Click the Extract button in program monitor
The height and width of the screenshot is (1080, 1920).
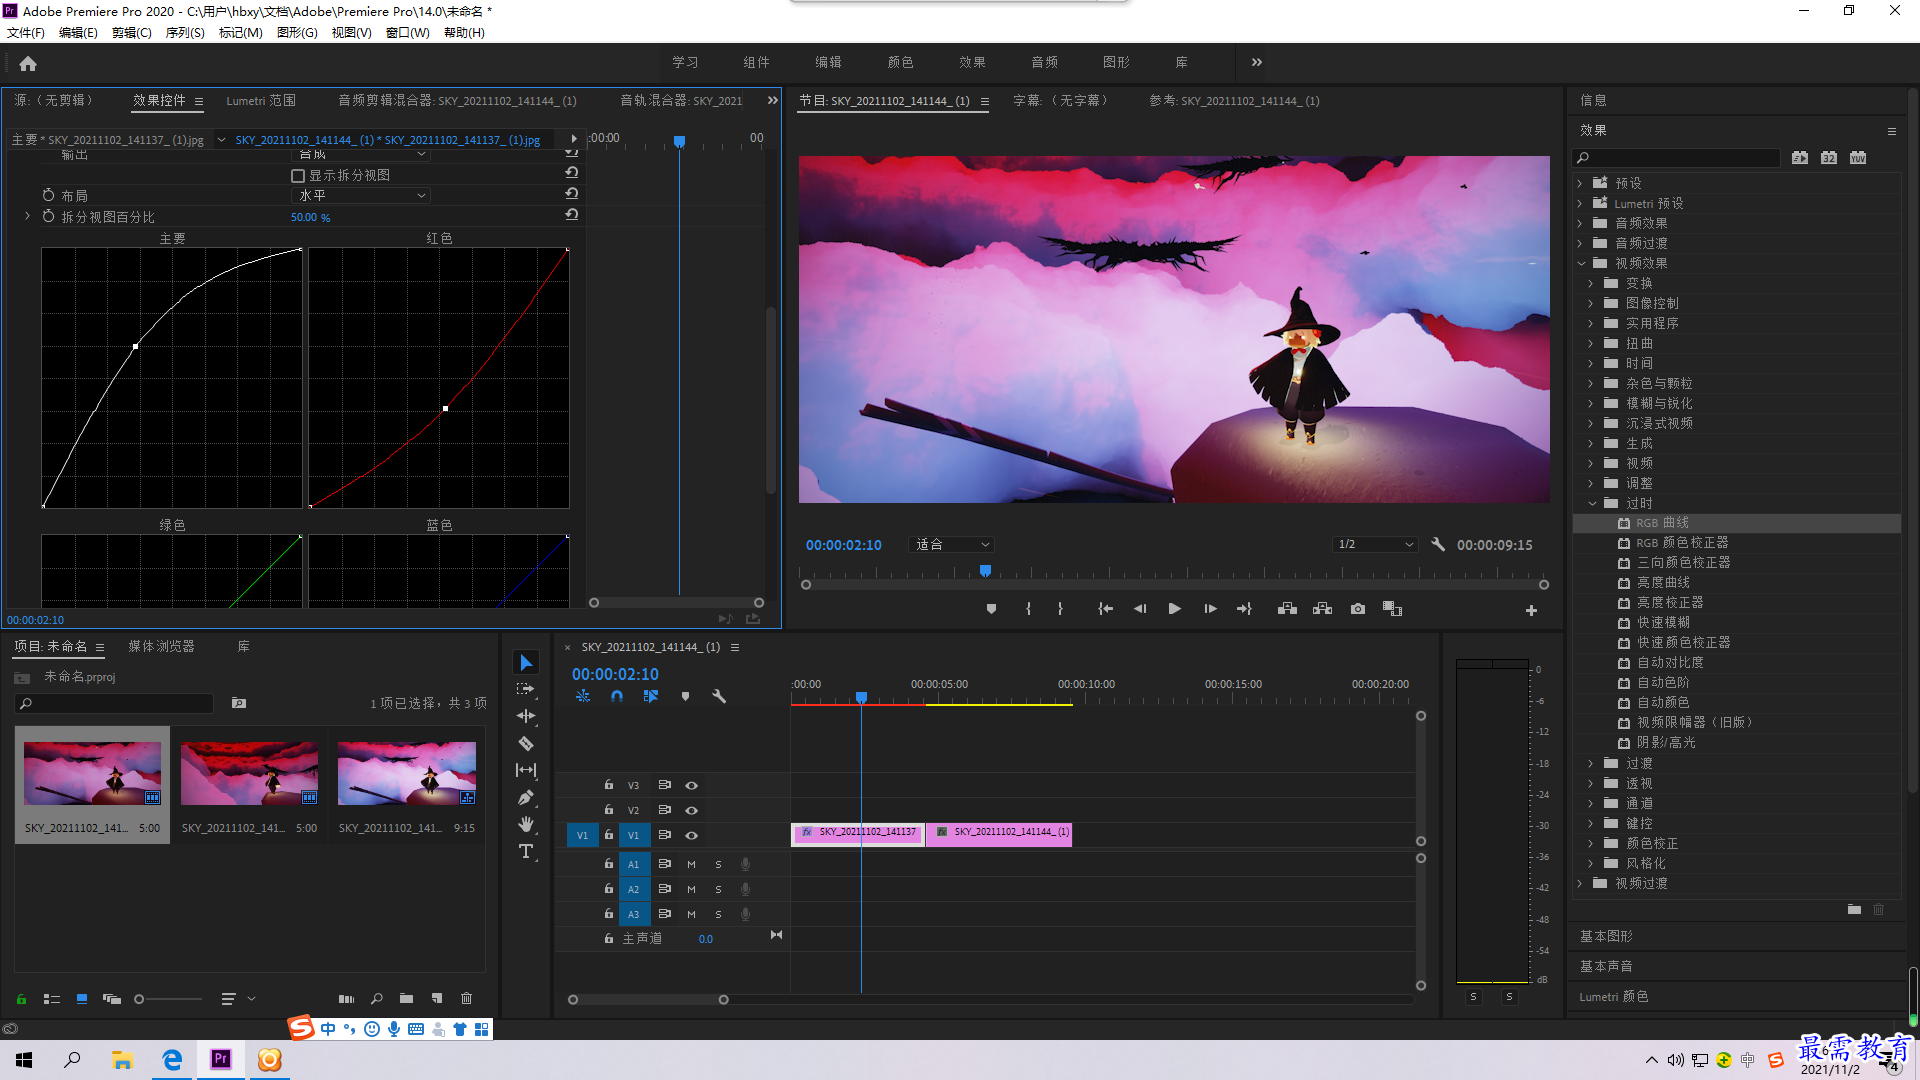(x=1322, y=609)
